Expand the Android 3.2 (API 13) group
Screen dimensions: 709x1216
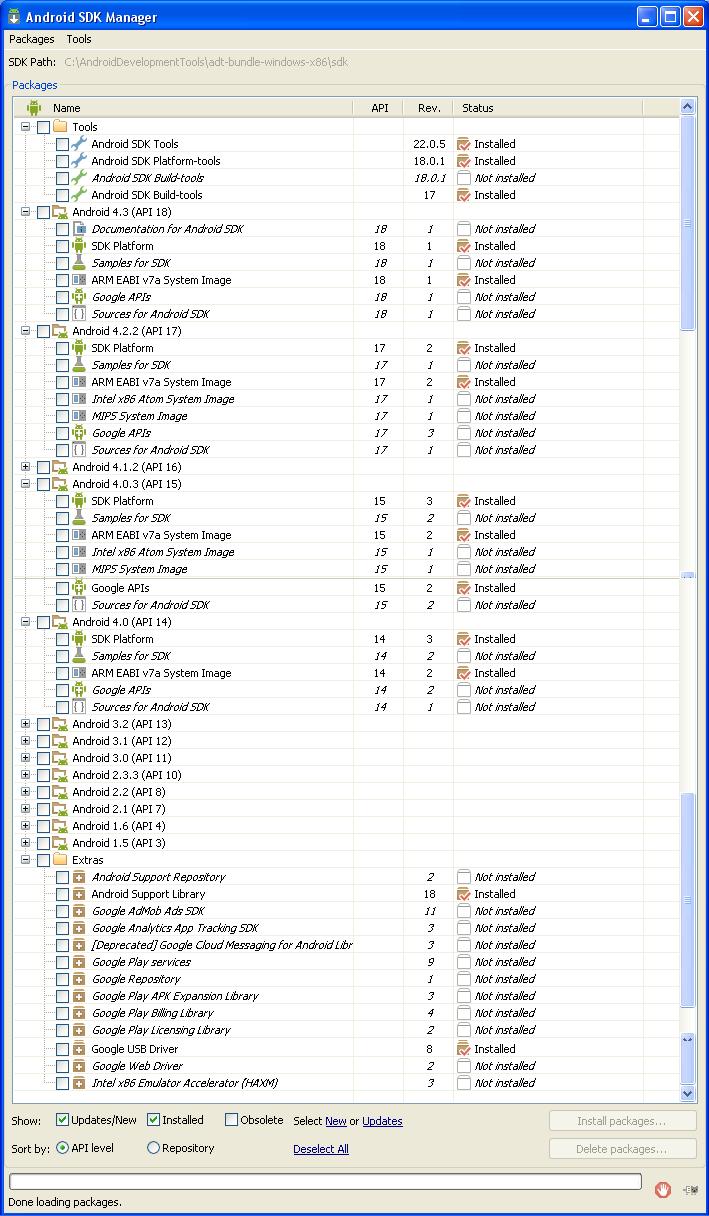pyautogui.click(x=26, y=724)
